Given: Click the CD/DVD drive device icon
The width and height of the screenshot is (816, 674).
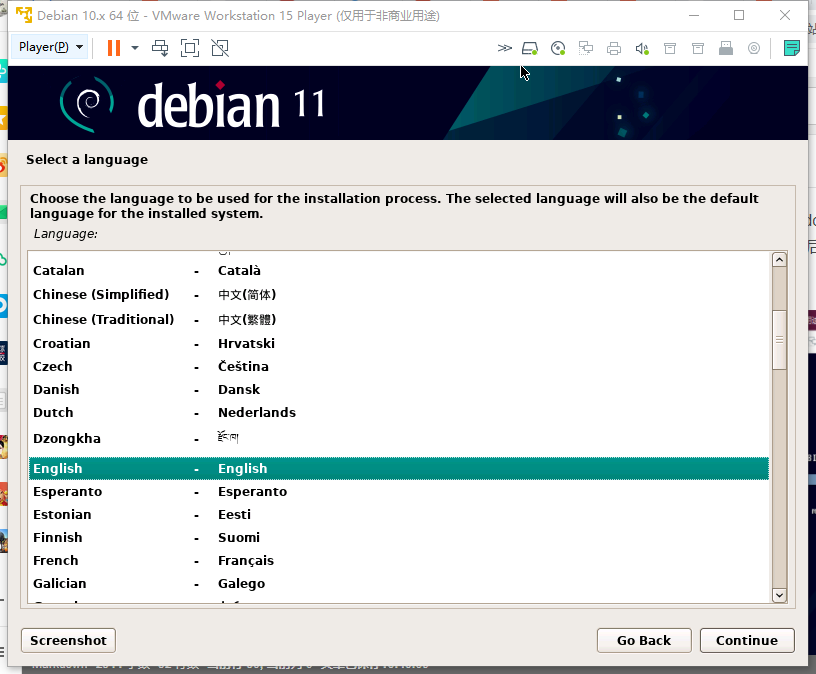Looking at the screenshot, I should 558,48.
